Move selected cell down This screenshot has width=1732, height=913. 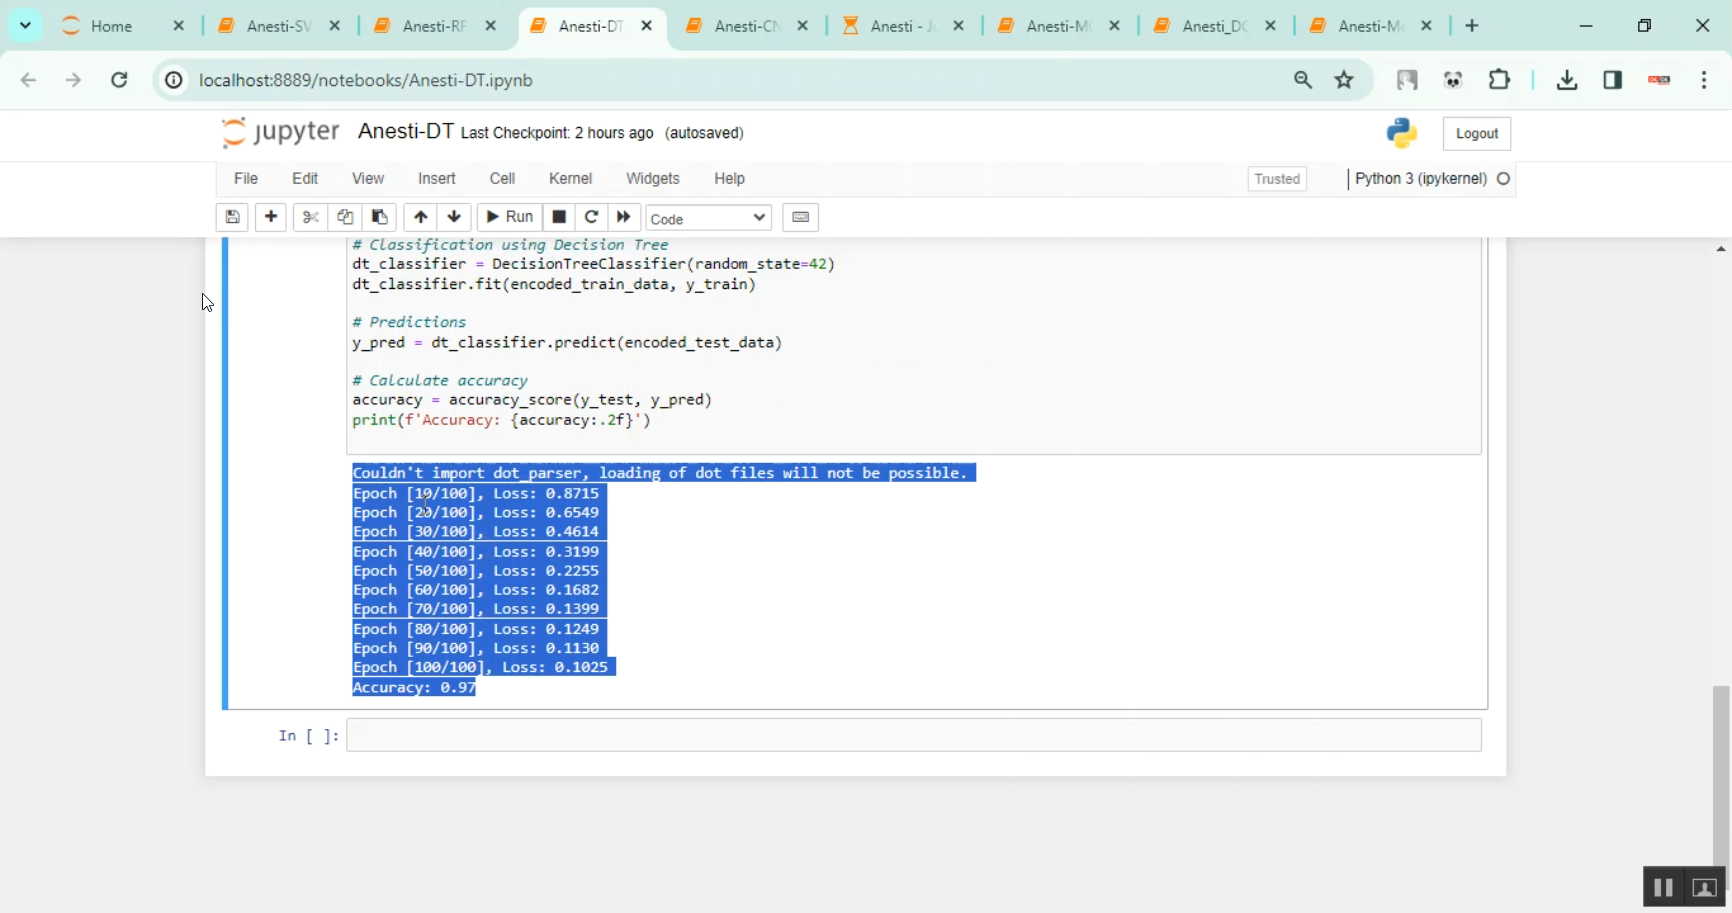(454, 217)
